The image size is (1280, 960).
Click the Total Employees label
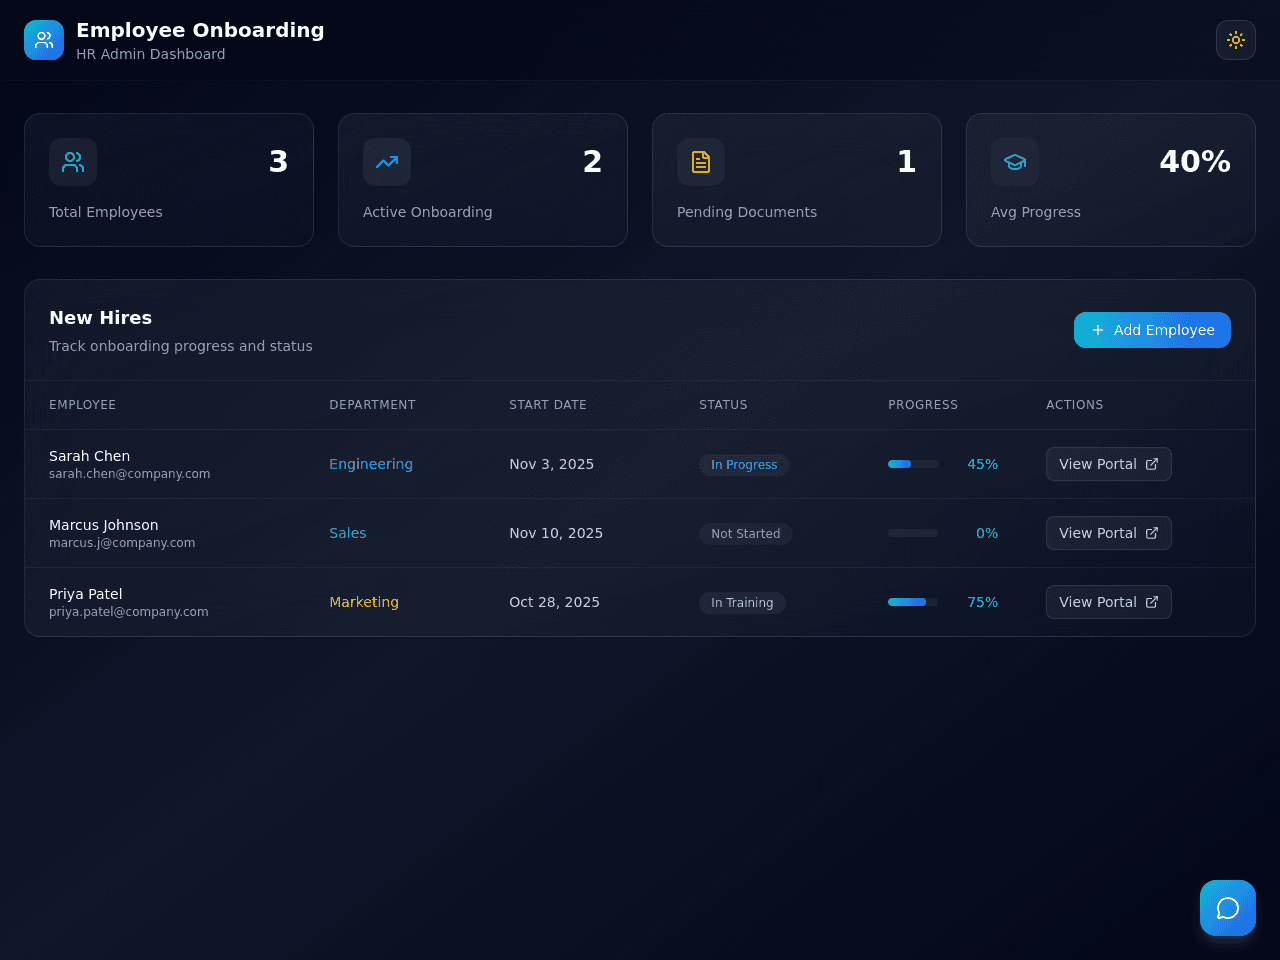[106, 212]
